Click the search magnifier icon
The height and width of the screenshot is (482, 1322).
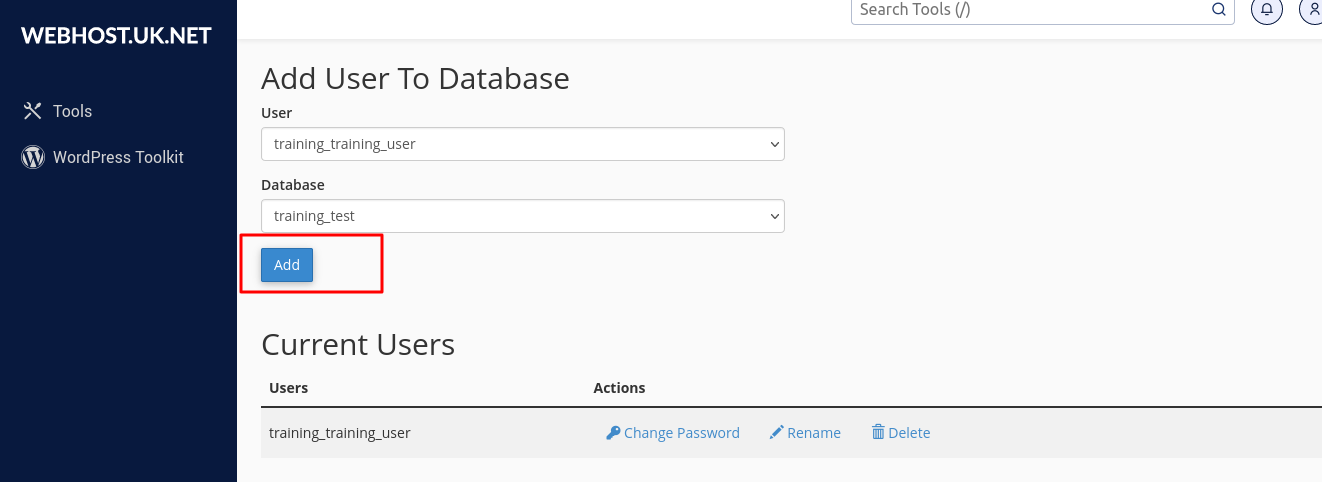point(1218,10)
